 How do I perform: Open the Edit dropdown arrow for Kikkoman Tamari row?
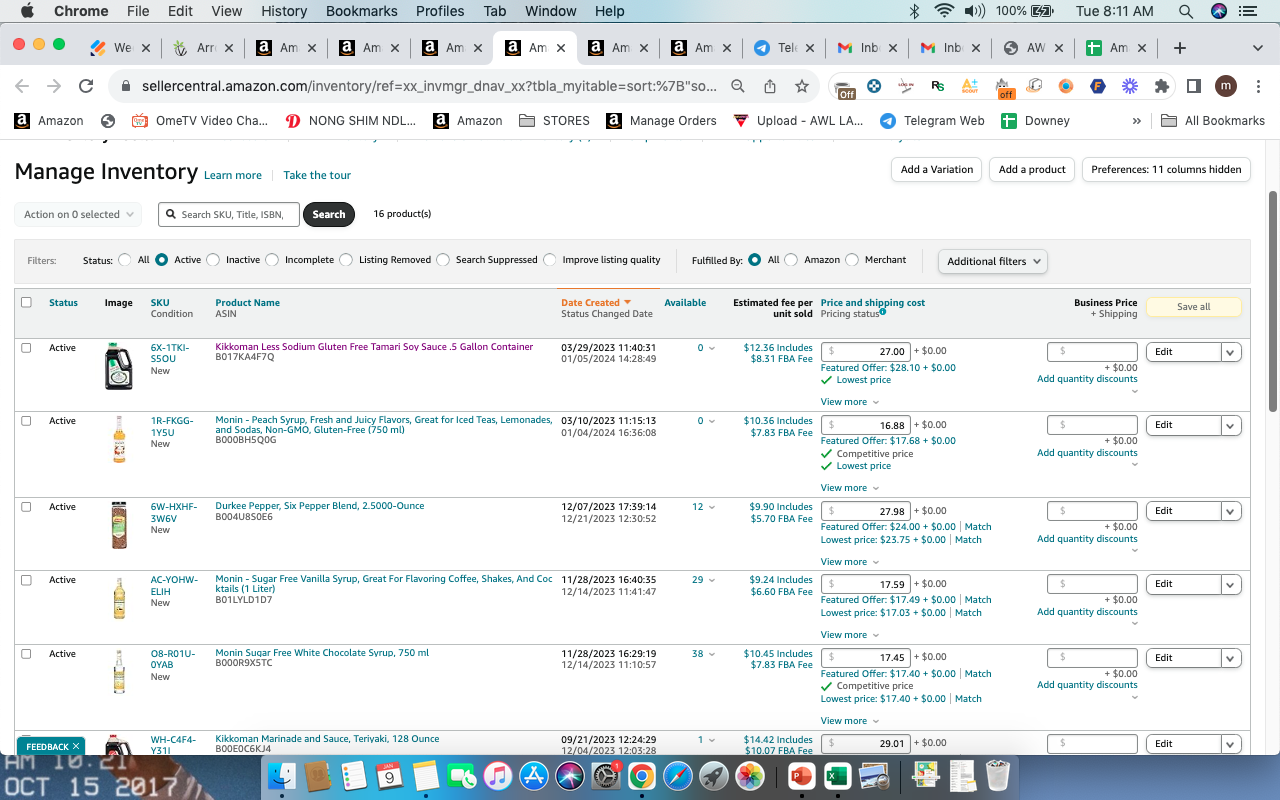[1231, 352]
